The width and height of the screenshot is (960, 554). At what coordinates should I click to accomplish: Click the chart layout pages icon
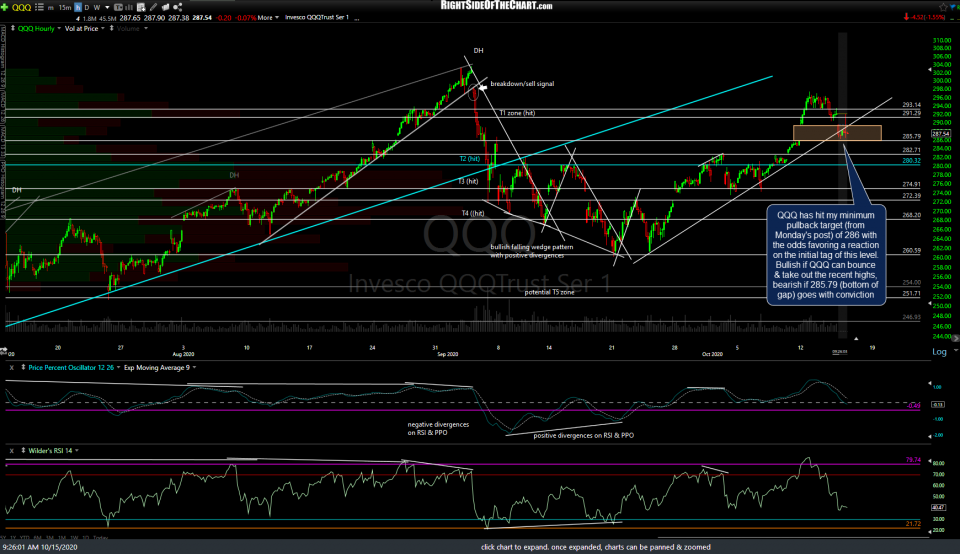pos(165,7)
